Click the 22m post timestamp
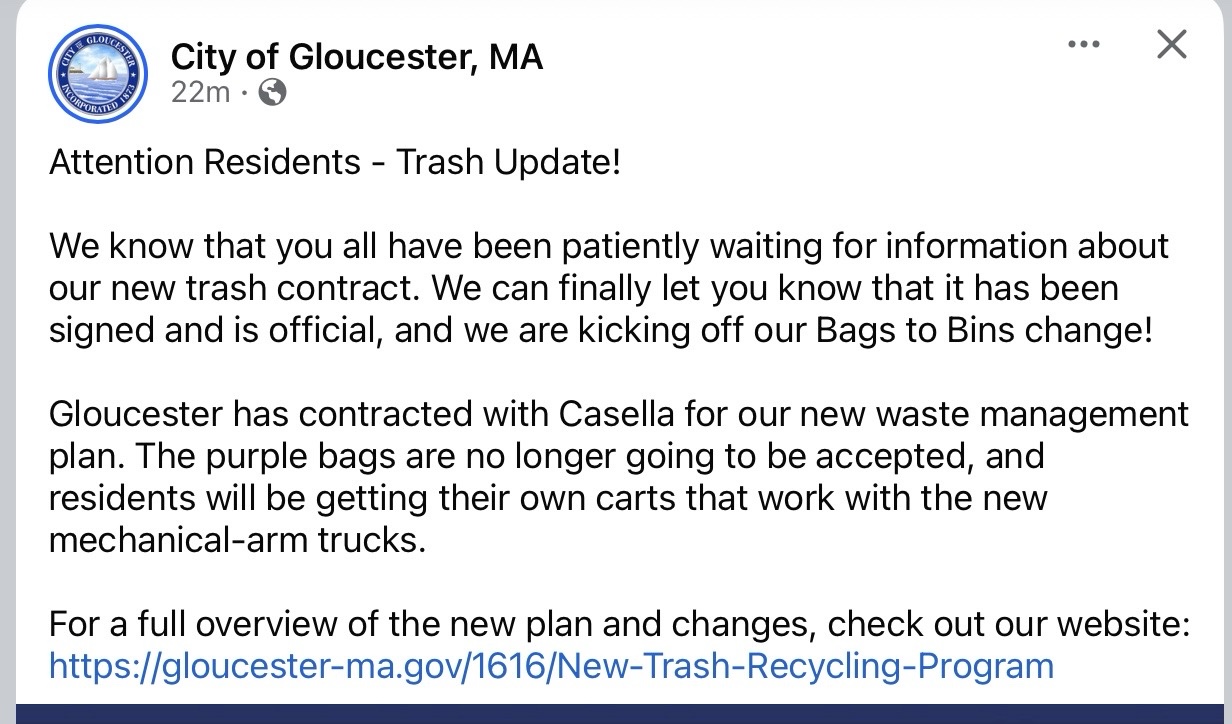Viewport: 1232px width, 724px height. coord(200,92)
